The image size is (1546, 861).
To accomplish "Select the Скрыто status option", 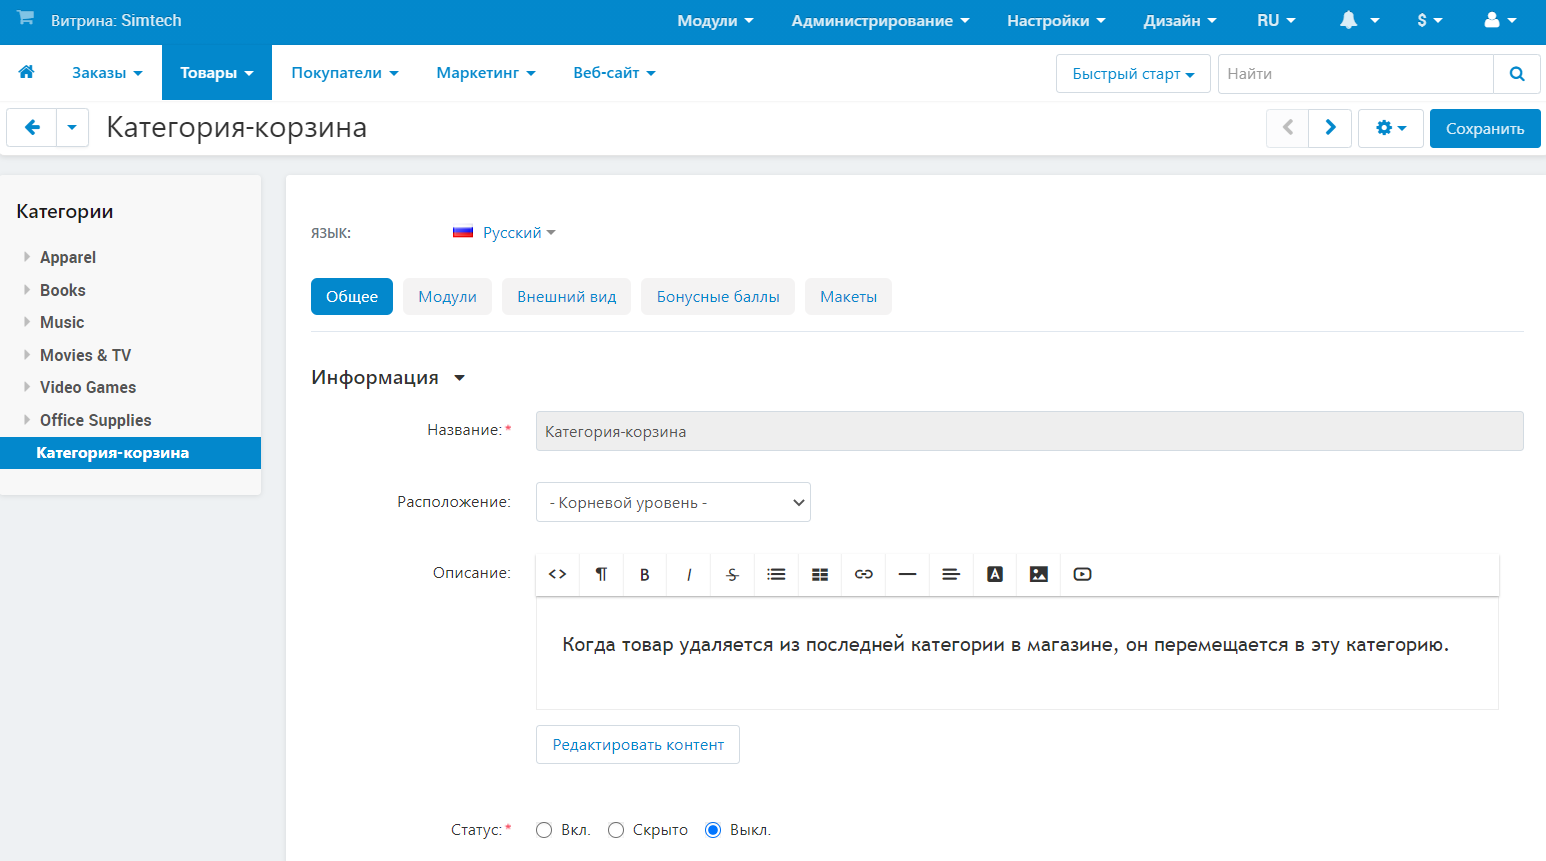I will click(616, 830).
